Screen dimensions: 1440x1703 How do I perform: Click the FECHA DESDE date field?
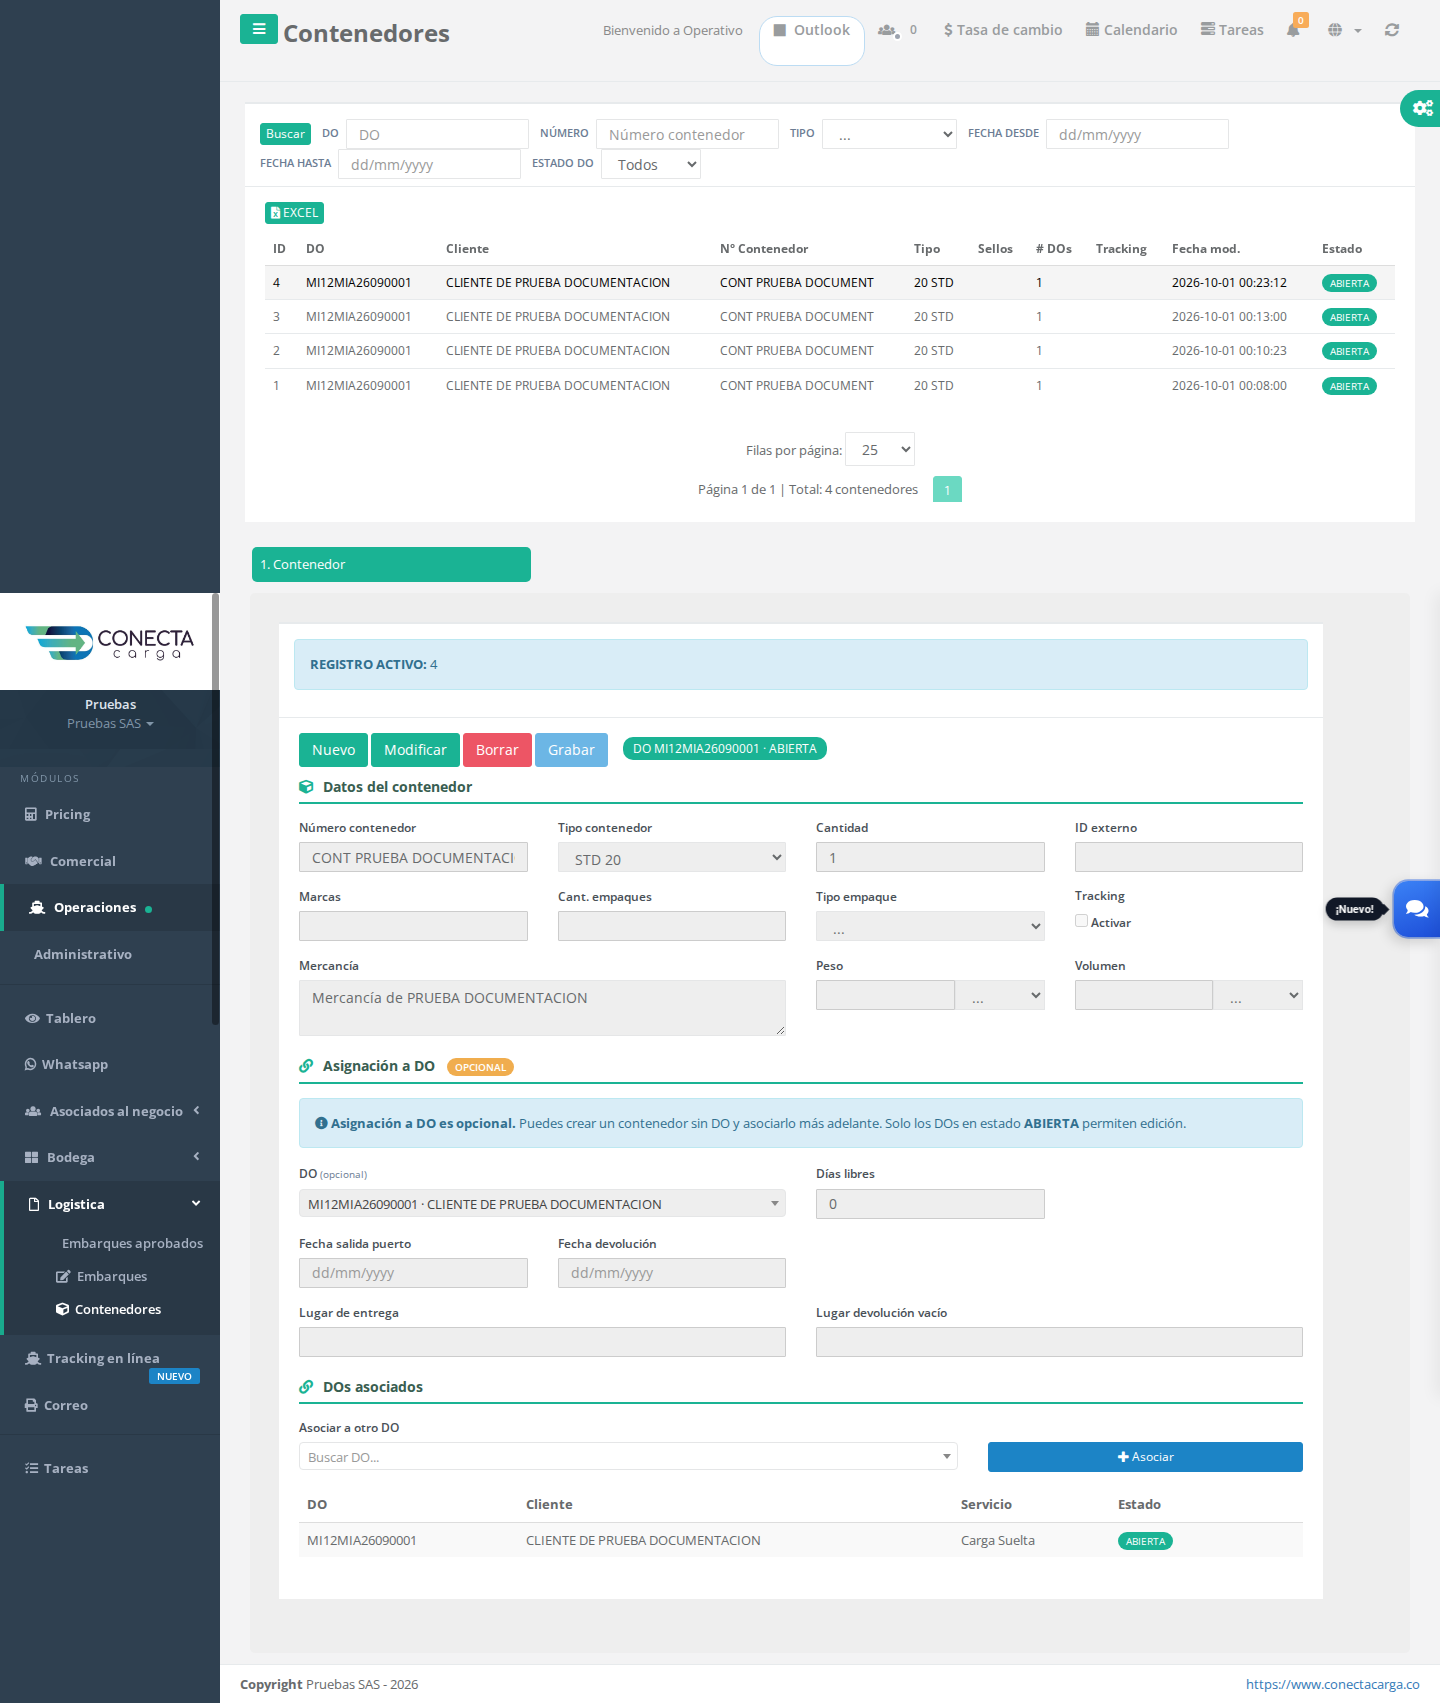1137,134
